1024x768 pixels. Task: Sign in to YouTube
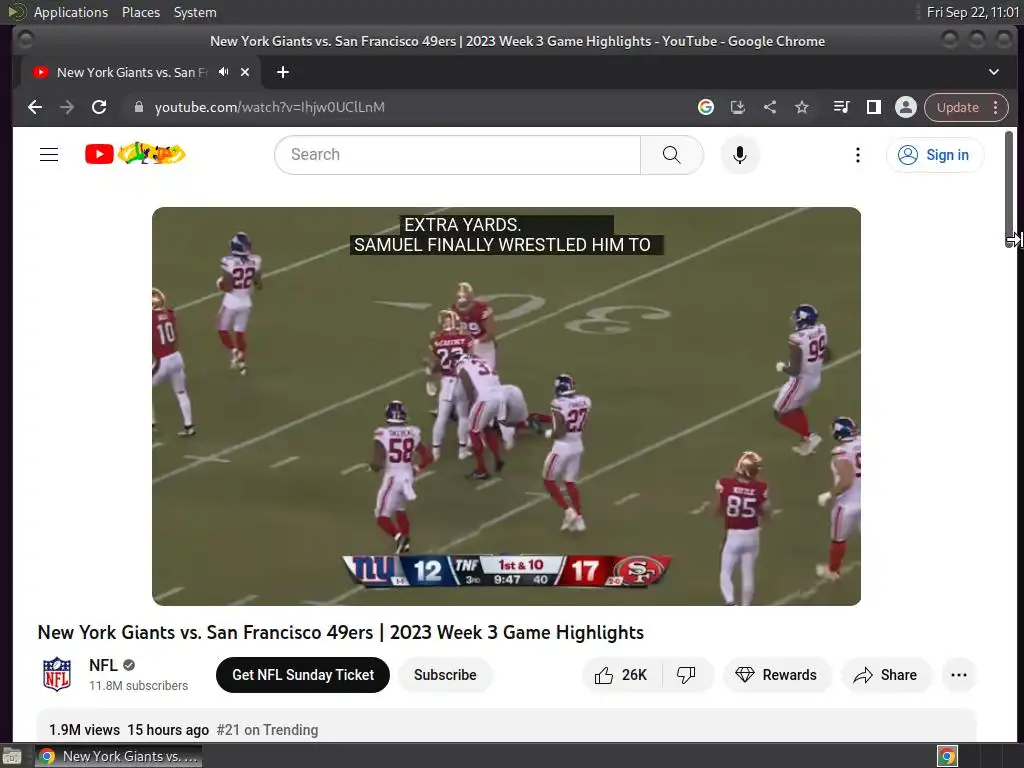coord(935,155)
